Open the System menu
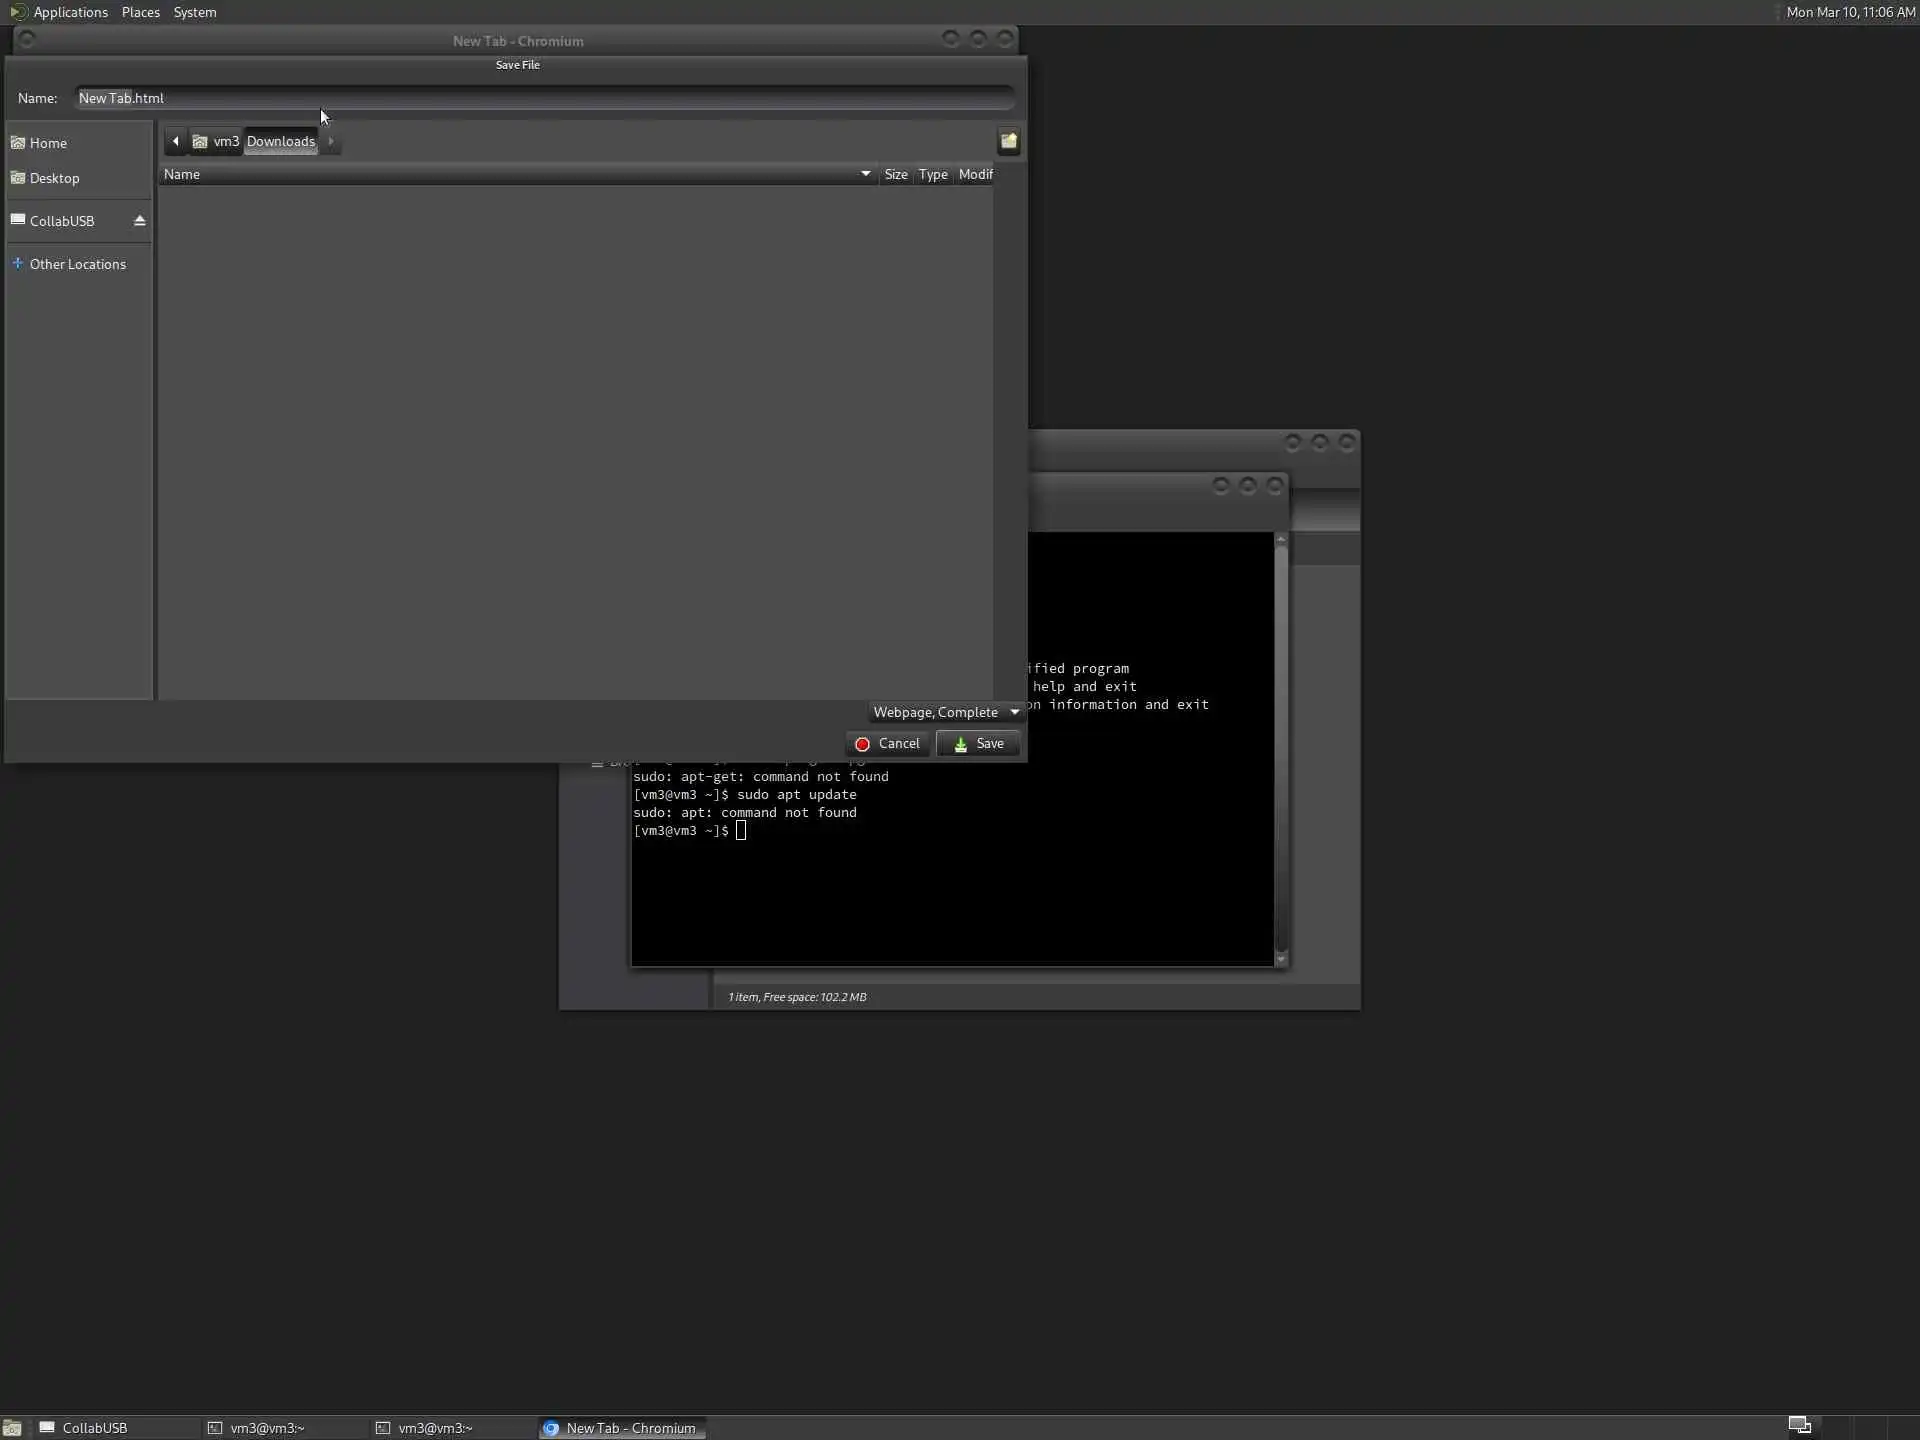 [194, 12]
